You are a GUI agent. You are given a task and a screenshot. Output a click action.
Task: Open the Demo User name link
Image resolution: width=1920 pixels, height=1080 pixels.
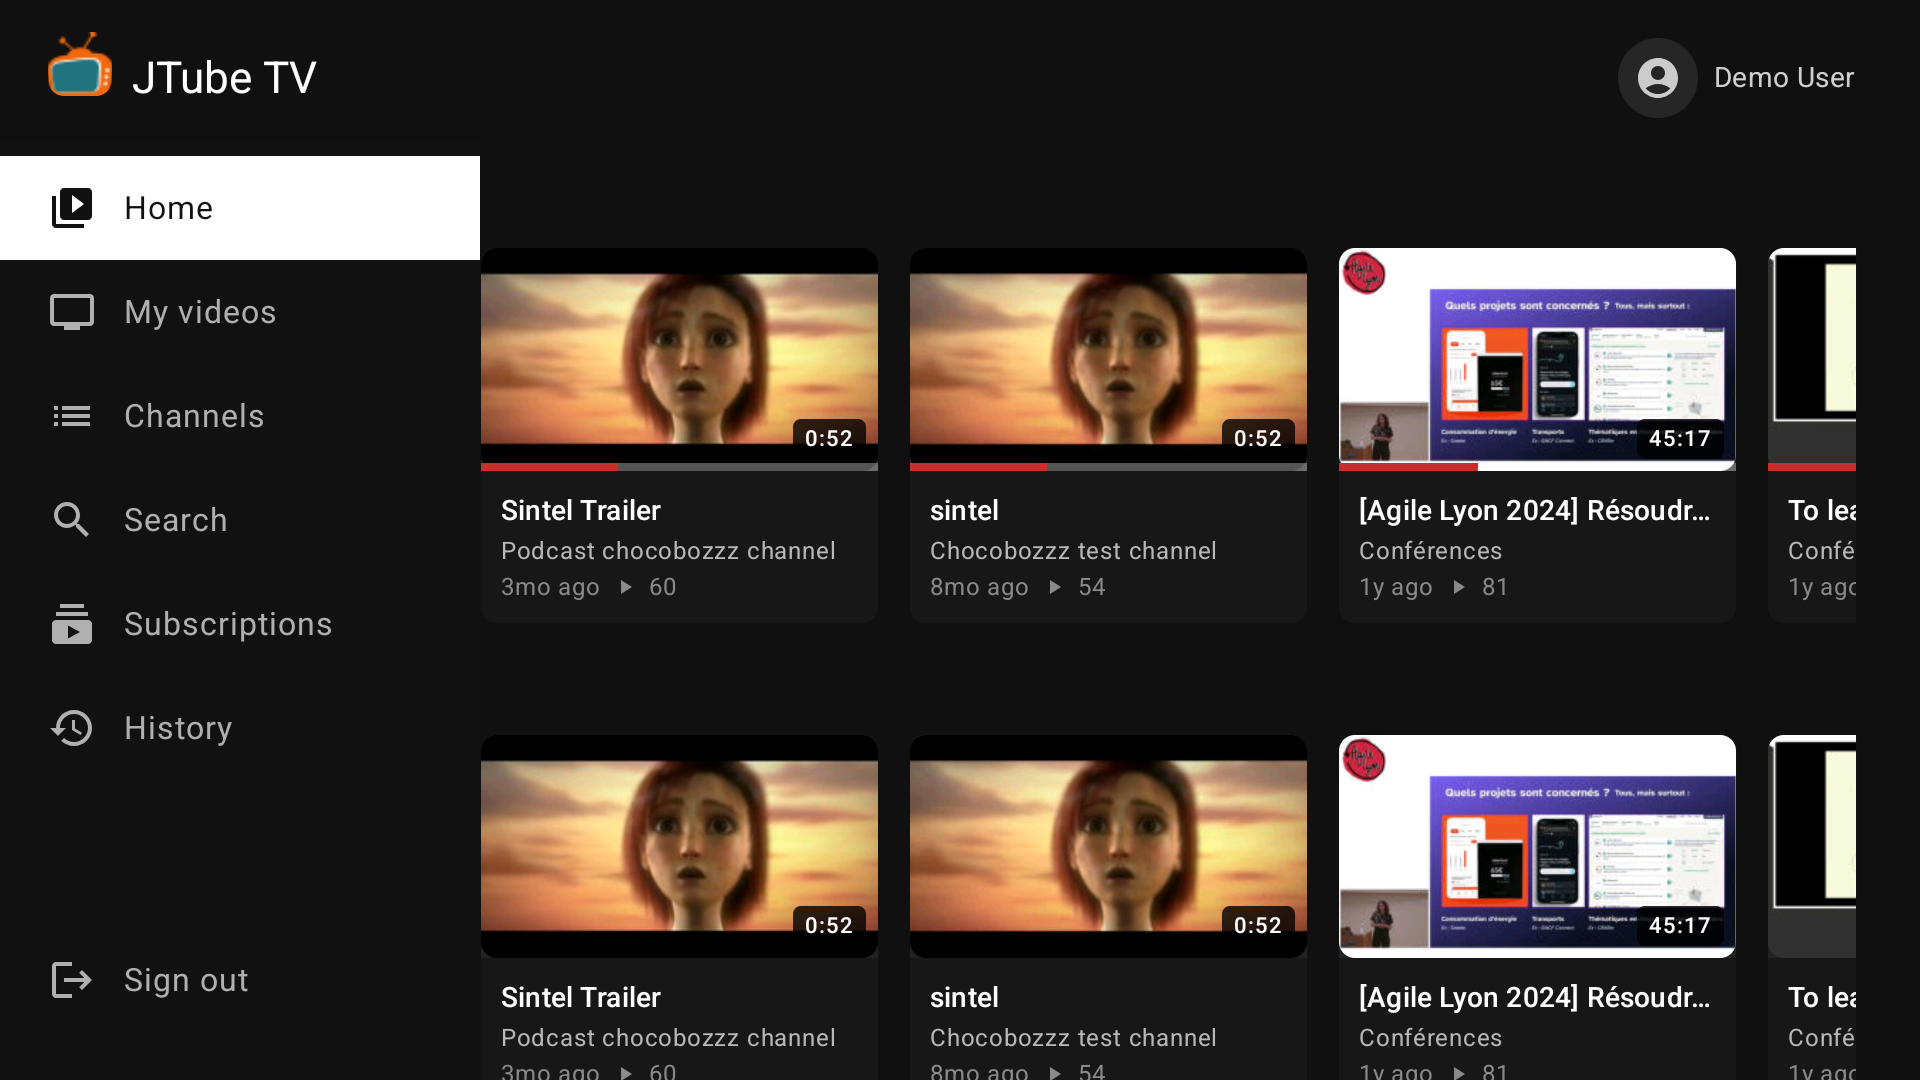pos(1784,78)
